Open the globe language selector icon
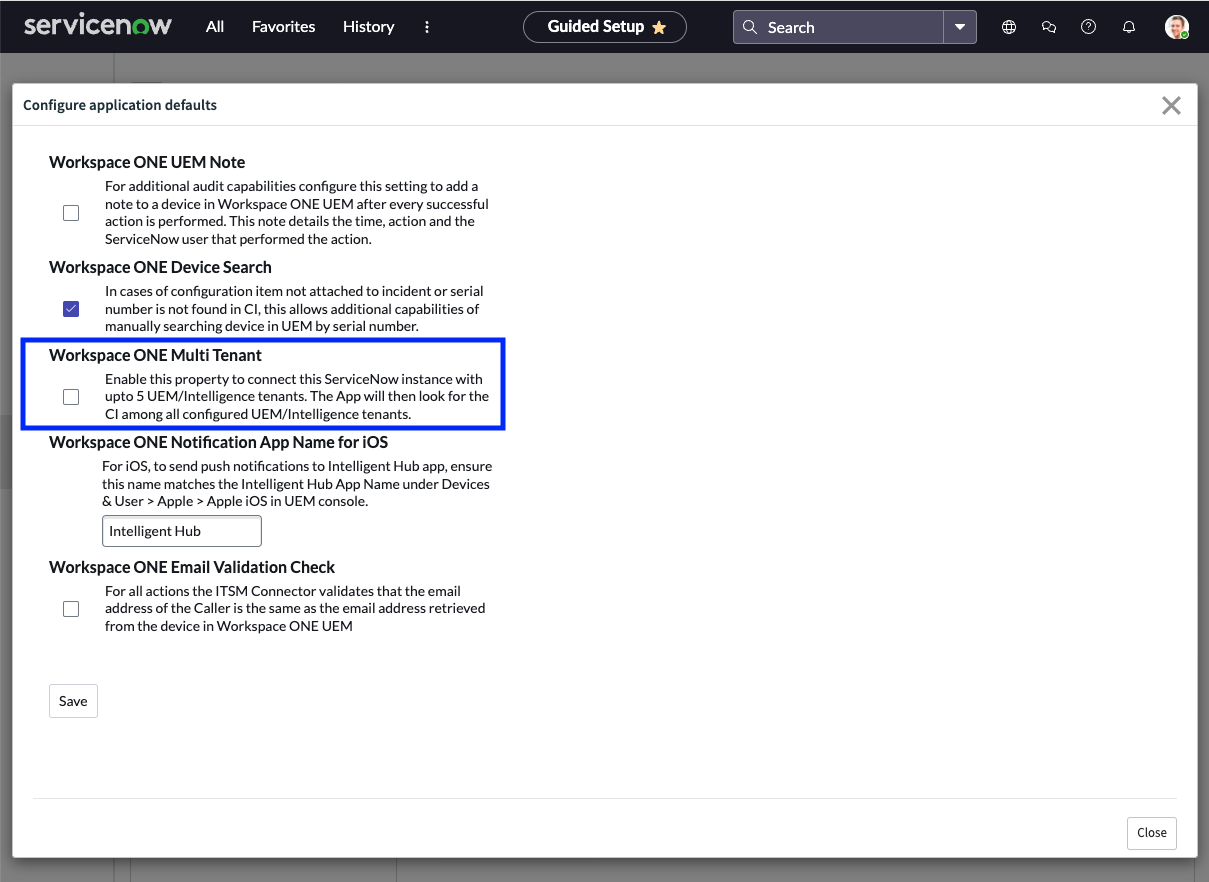Image resolution: width=1209 pixels, height=882 pixels. (x=1008, y=27)
